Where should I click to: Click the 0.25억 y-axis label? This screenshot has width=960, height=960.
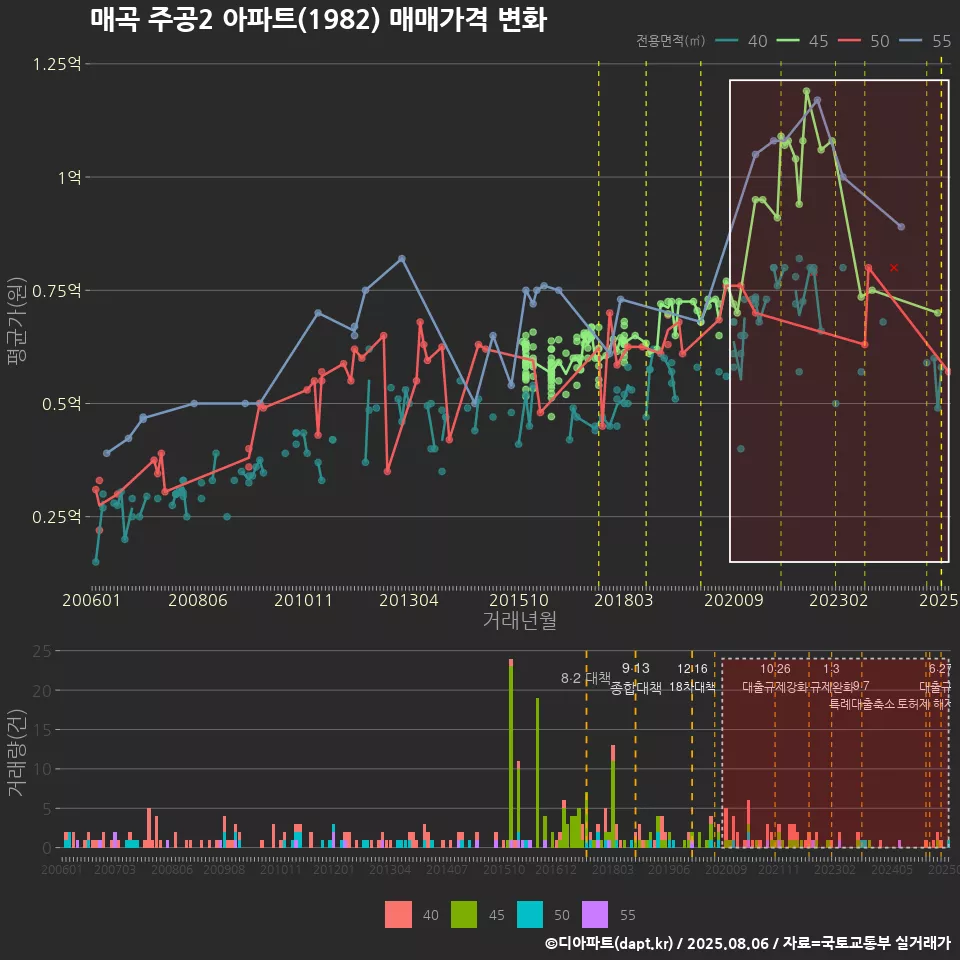(56, 517)
